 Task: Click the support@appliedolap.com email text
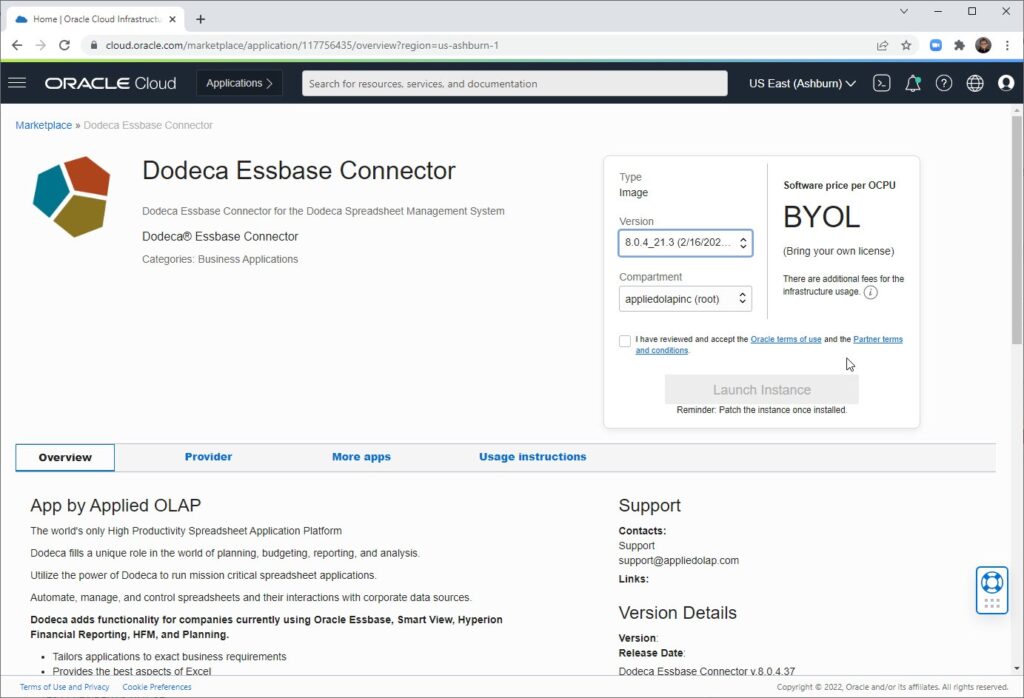(679, 560)
